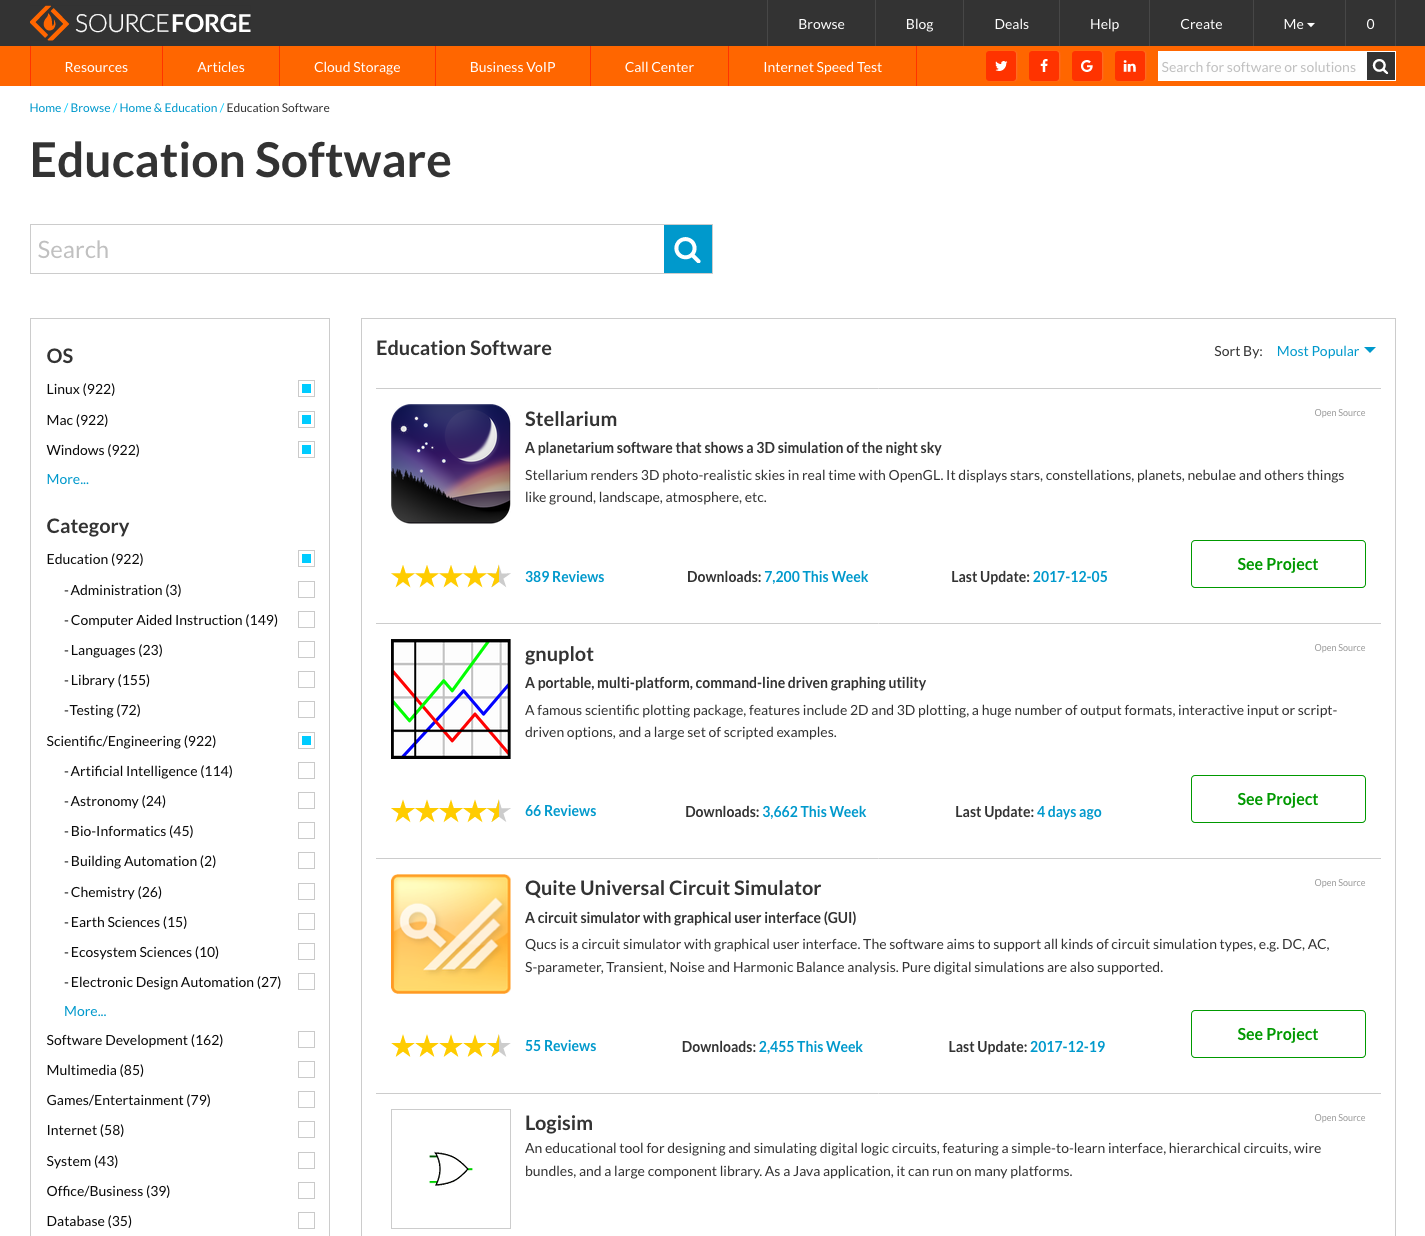Viewport: 1425px width, 1236px height.
Task: Click the Quite Universal Circuit Simulator star rating
Action: 451,1046
